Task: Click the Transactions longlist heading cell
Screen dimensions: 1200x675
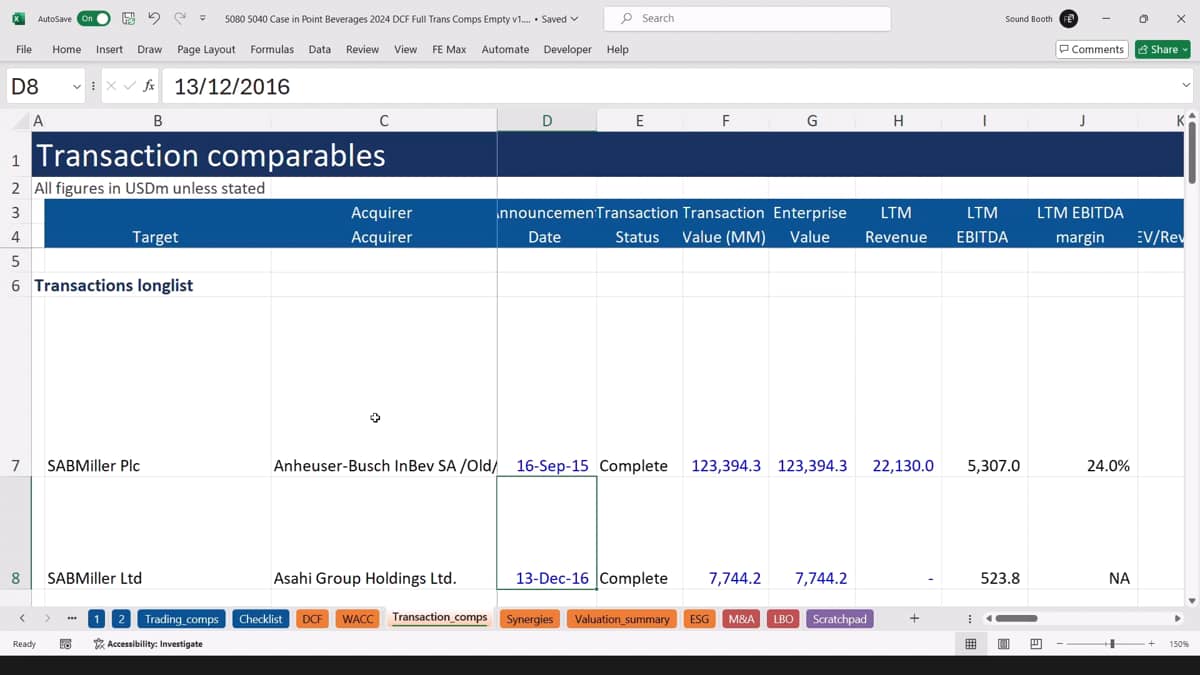Action: click(x=114, y=285)
